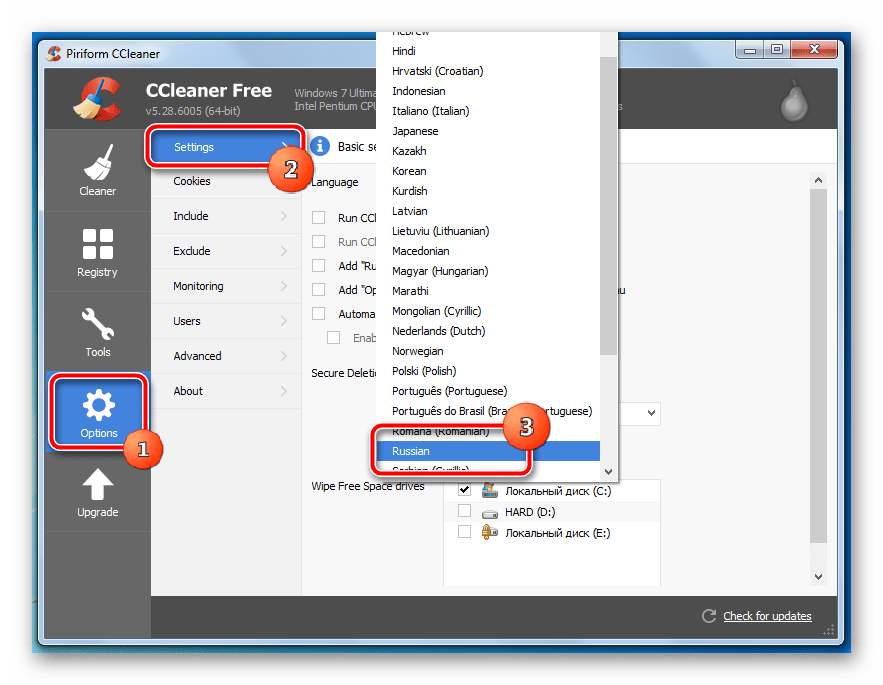Image resolution: width=883 pixels, height=685 pixels.
Task: Select the Options gear icon
Action: pos(99,404)
